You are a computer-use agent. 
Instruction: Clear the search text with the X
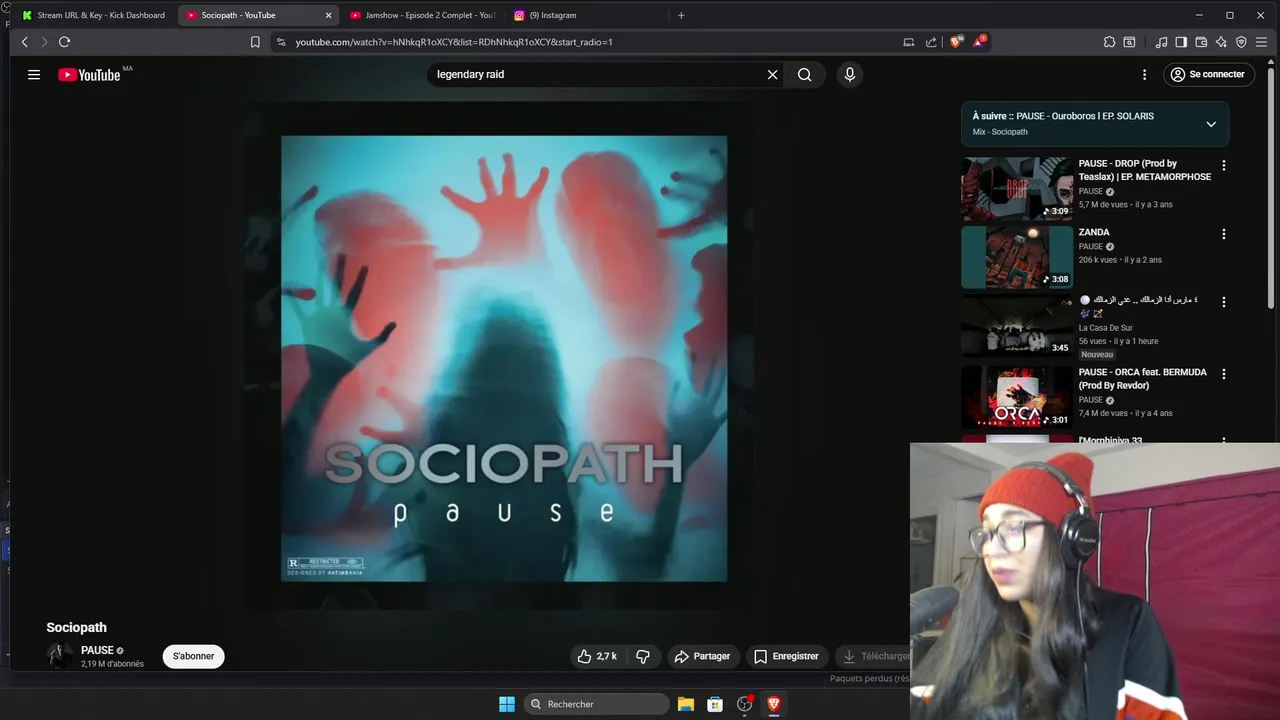pos(772,74)
